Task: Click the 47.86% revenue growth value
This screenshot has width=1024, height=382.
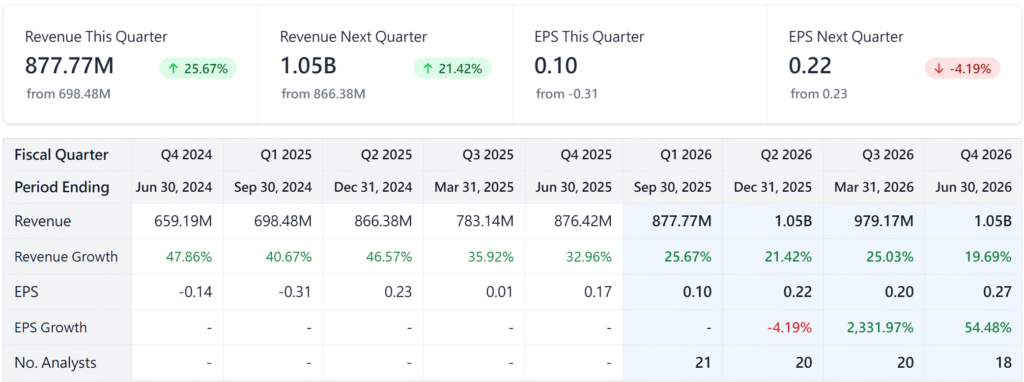Action: coord(188,257)
